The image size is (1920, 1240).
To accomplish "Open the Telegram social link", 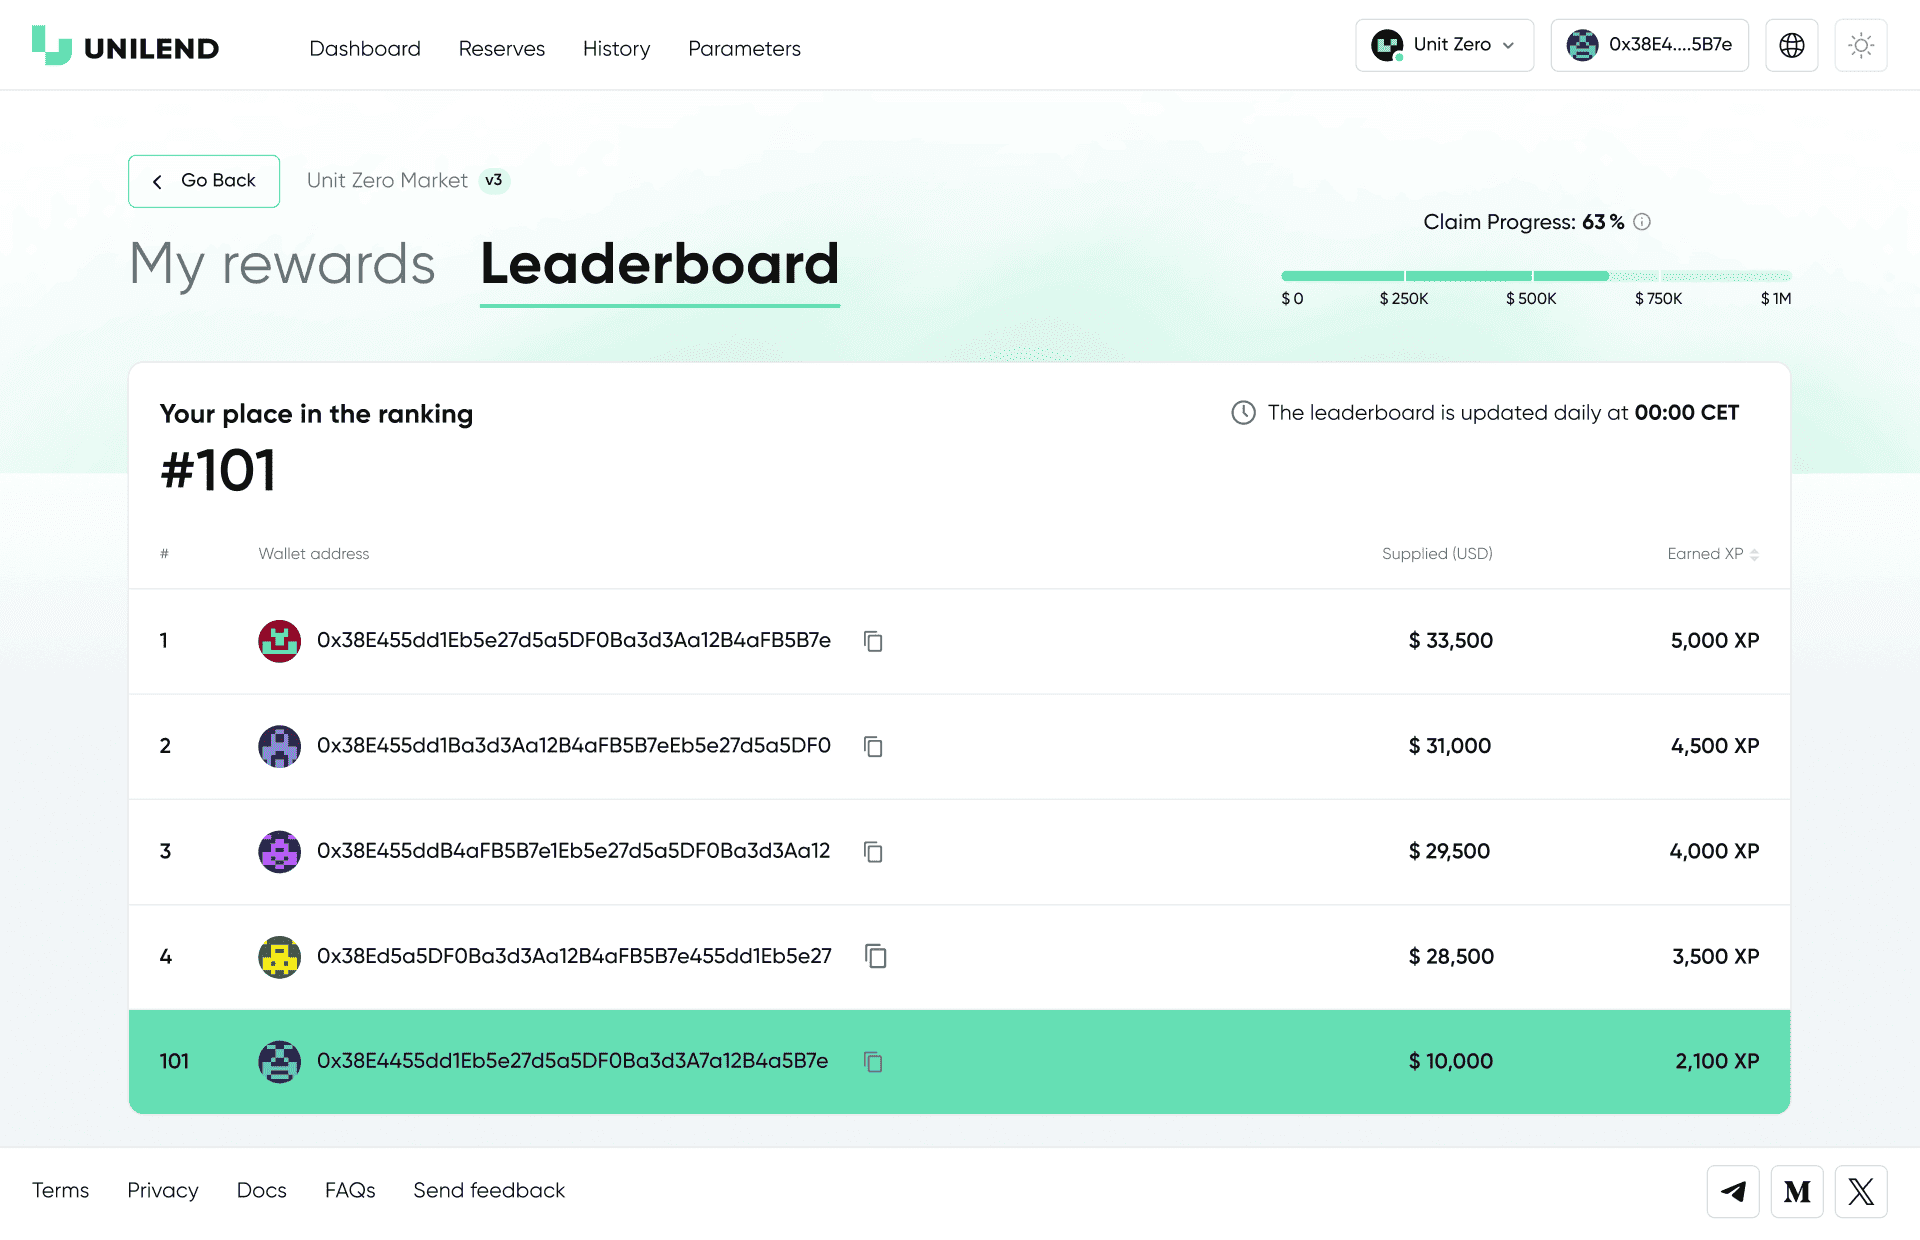I will 1732,1191.
